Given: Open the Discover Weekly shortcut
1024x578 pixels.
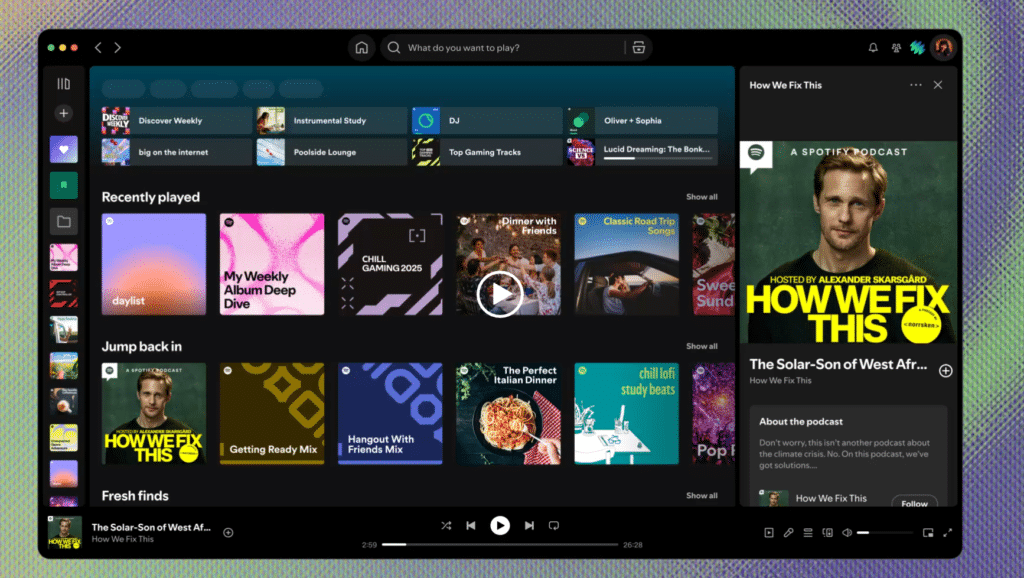Looking at the screenshot, I should 176,121.
